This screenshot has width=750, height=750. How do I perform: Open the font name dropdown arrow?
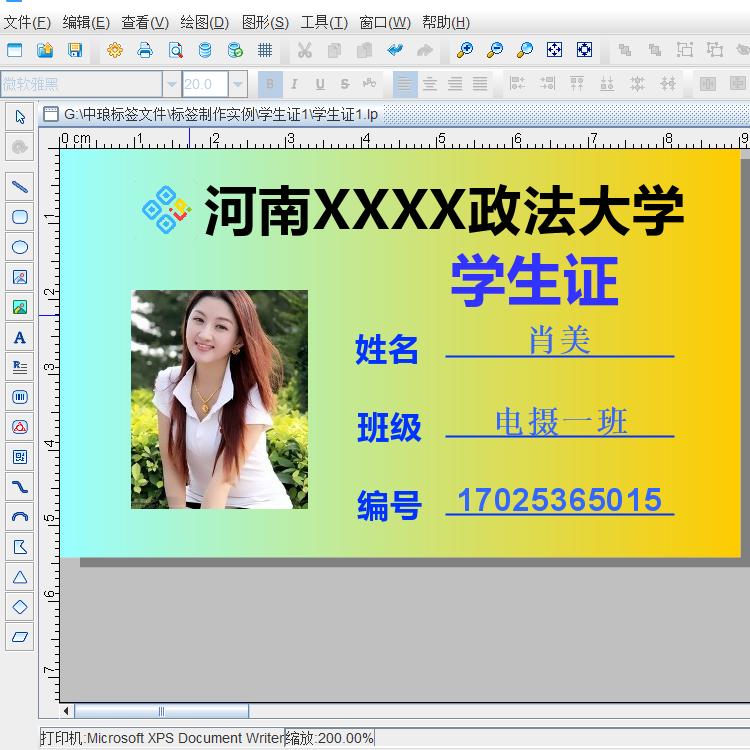[x=172, y=84]
